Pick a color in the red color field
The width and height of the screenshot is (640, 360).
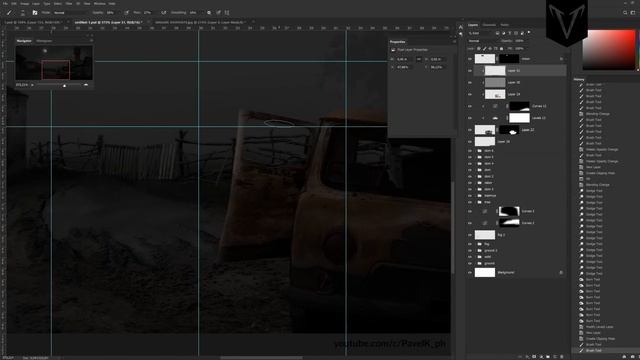[609, 50]
